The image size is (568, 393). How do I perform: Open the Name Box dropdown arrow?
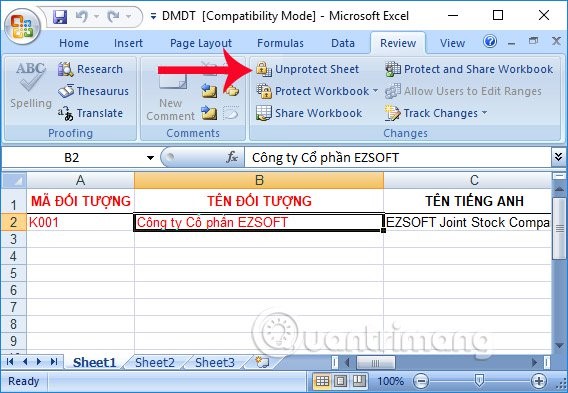pos(150,158)
